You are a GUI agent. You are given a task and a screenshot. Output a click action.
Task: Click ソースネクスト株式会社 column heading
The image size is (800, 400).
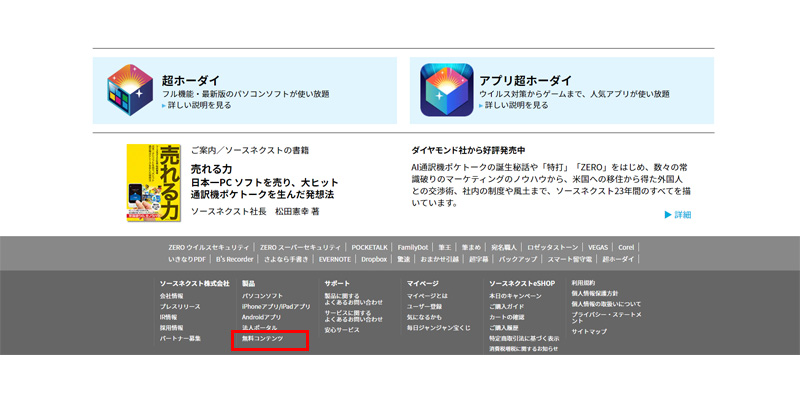point(194,283)
